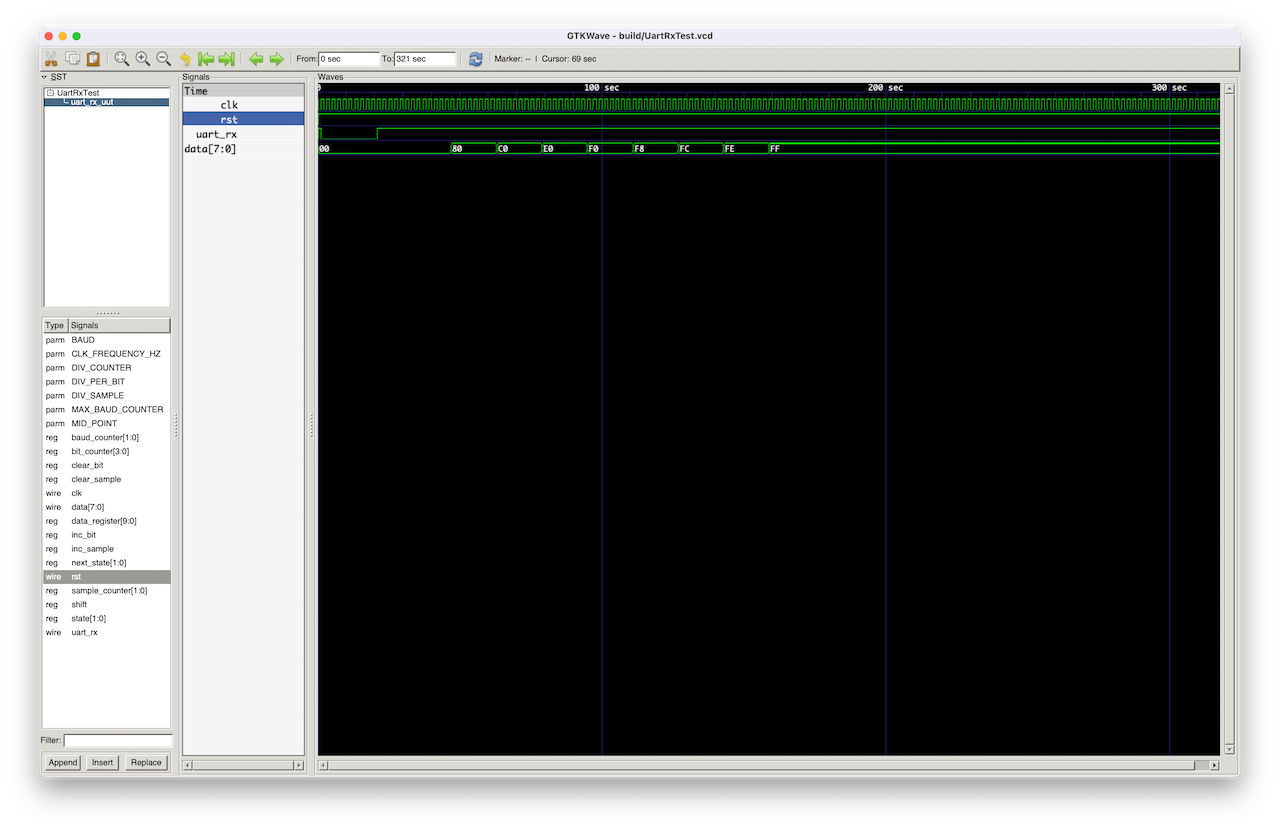Jump to the start of the time range
This screenshot has height=829, width=1280.
click(206, 59)
